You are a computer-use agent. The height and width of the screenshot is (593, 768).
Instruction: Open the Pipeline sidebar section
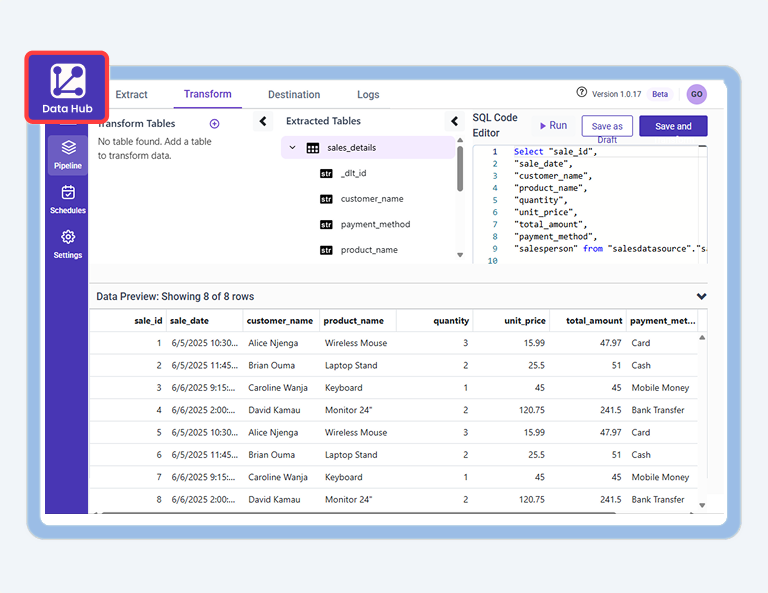point(68,155)
